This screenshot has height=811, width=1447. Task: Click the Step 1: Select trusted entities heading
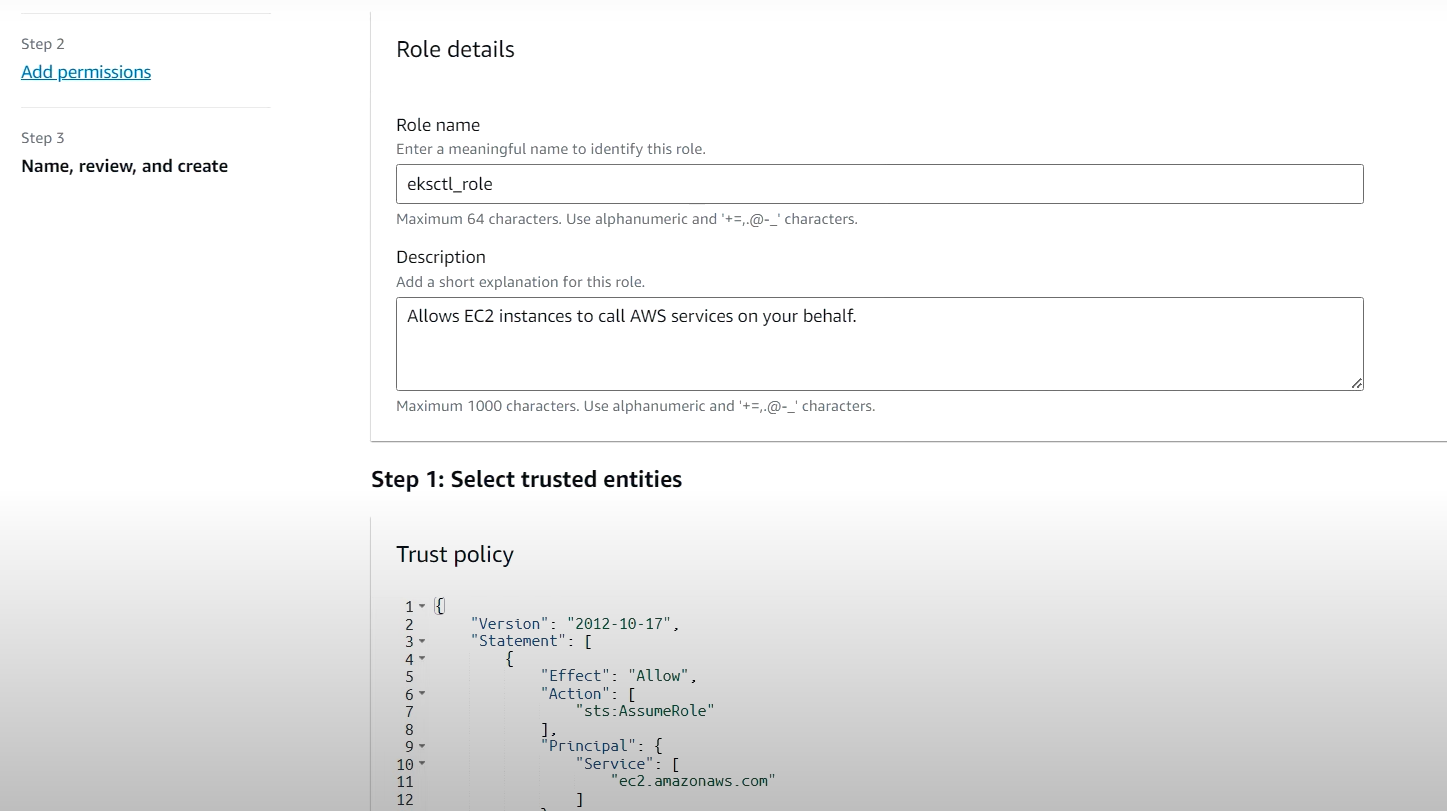pyautogui.click(x=526, y=479)
